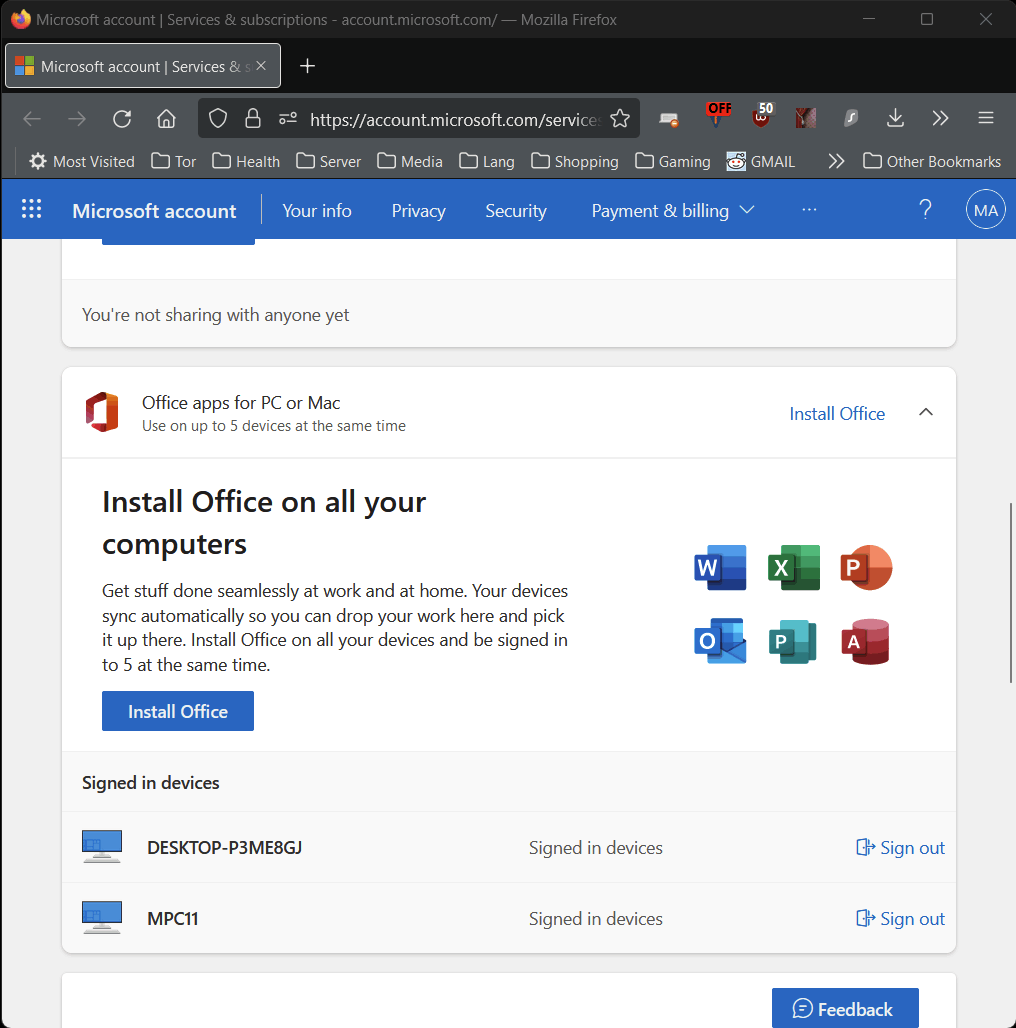Click the Install Office header link
Viewport: 1016px width, 1028px height.
(837, 414)
